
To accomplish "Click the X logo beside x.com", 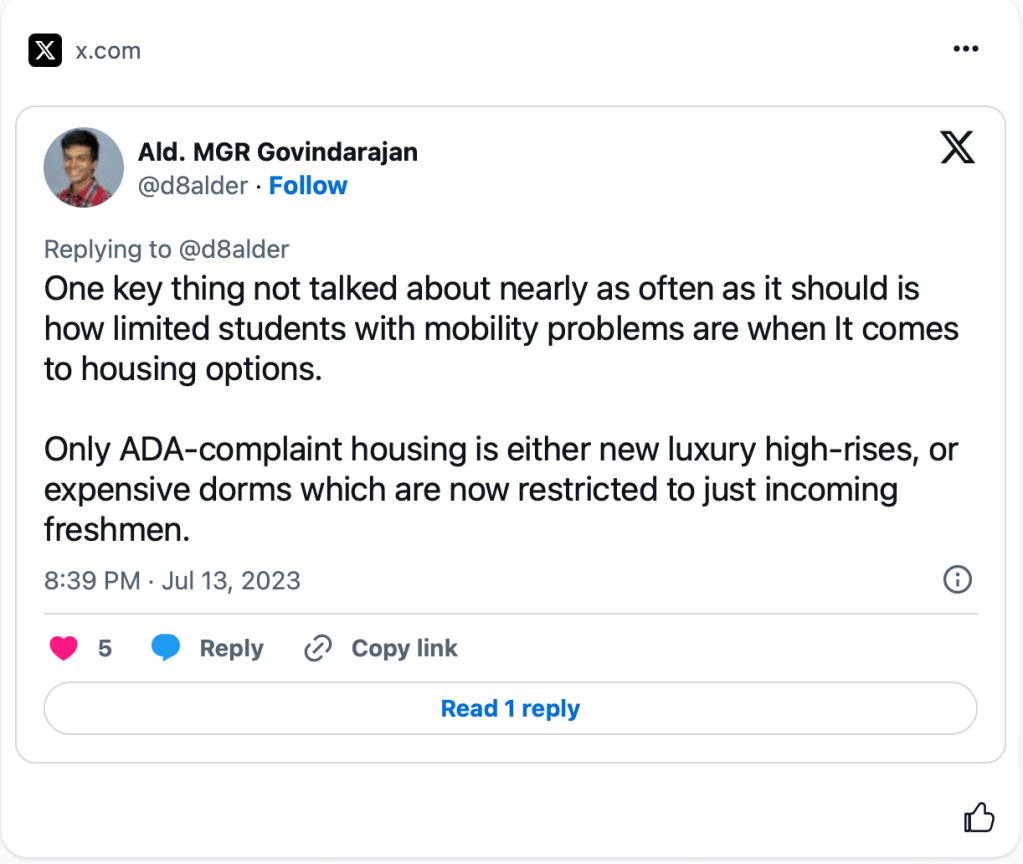I will pos(45,50).
